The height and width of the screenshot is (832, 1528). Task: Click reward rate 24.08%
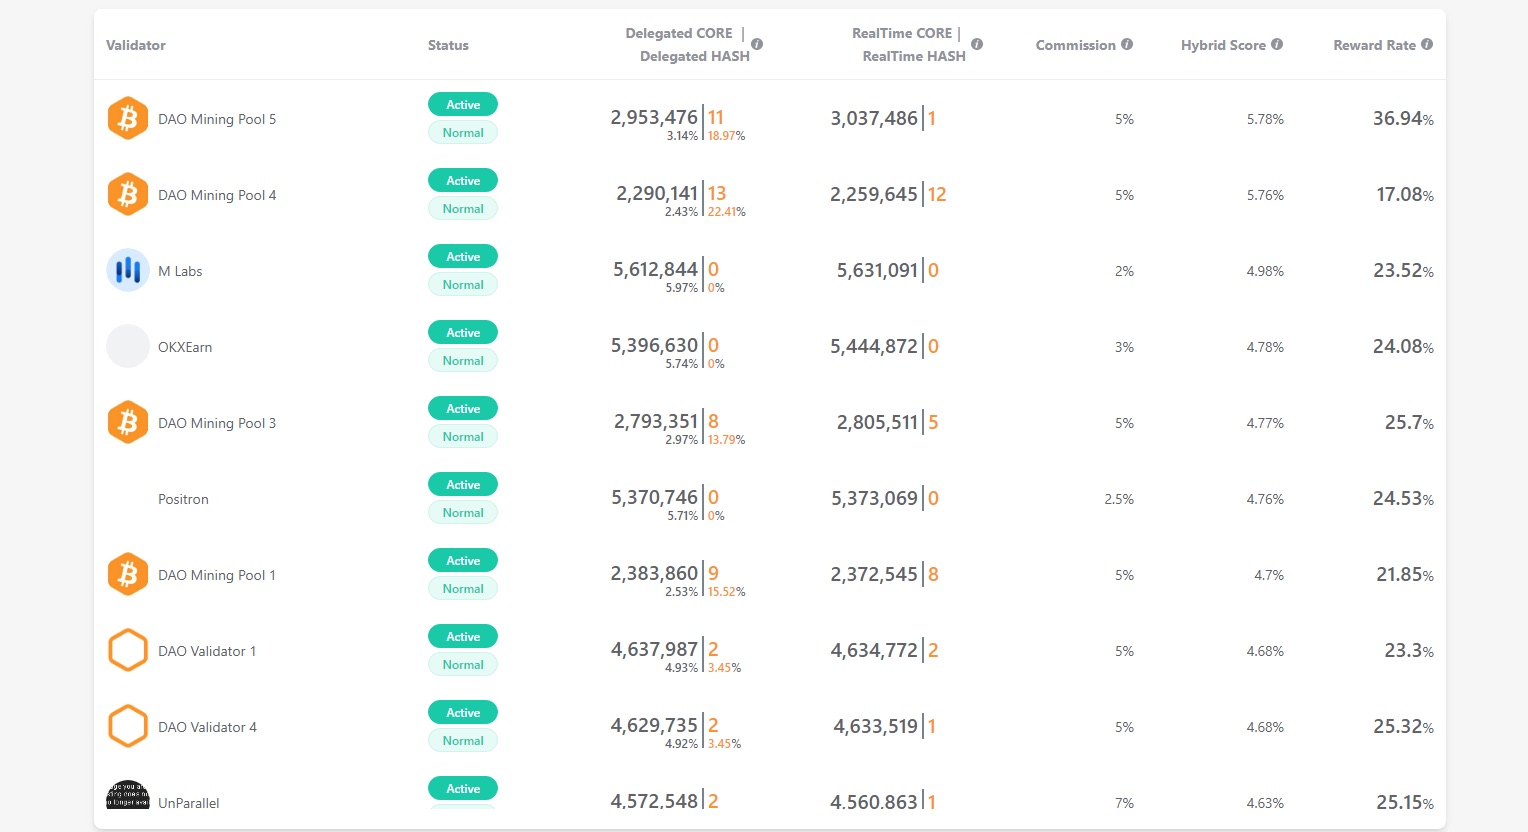click(1403, 347)
